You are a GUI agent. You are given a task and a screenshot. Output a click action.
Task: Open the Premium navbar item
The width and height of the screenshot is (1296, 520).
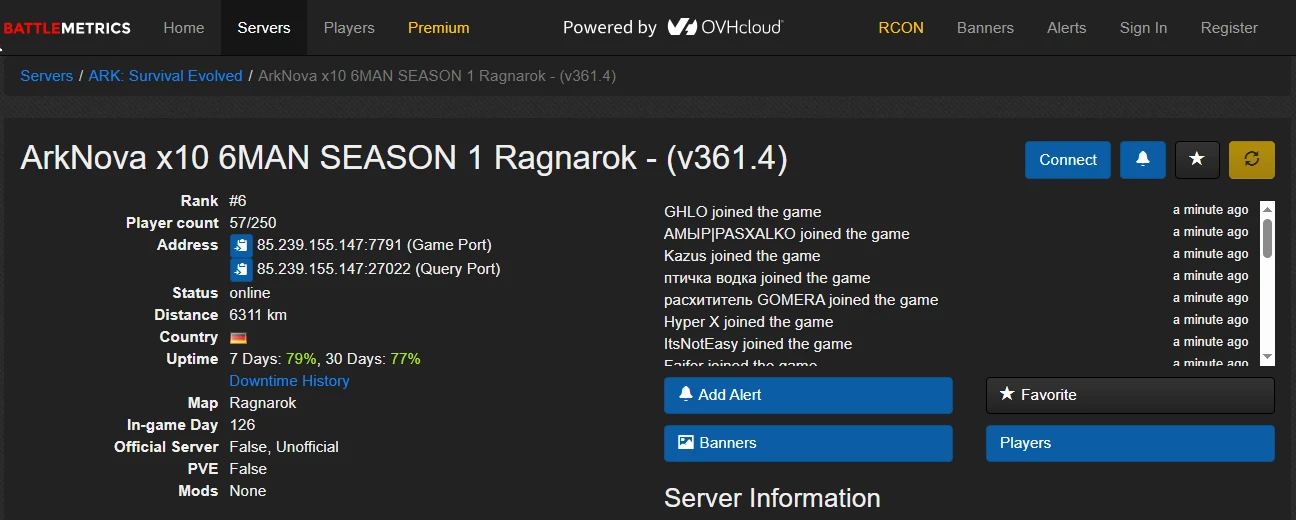point(439,28)
